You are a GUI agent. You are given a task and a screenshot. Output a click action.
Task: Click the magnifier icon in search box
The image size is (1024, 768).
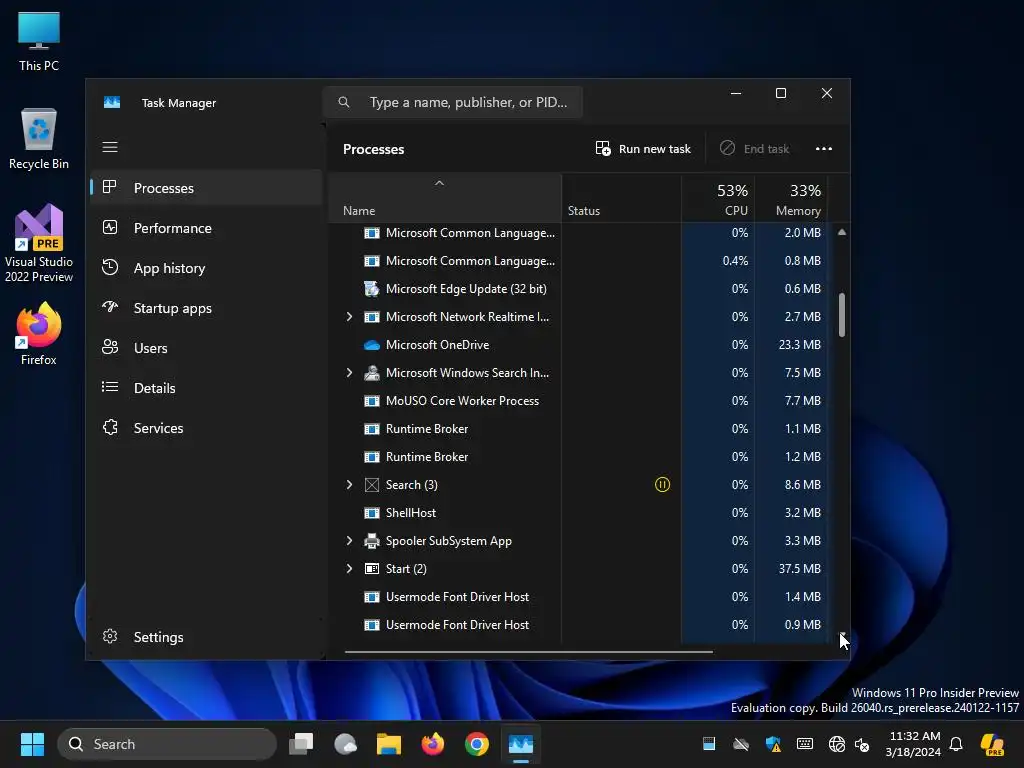[x=344, y=102]
